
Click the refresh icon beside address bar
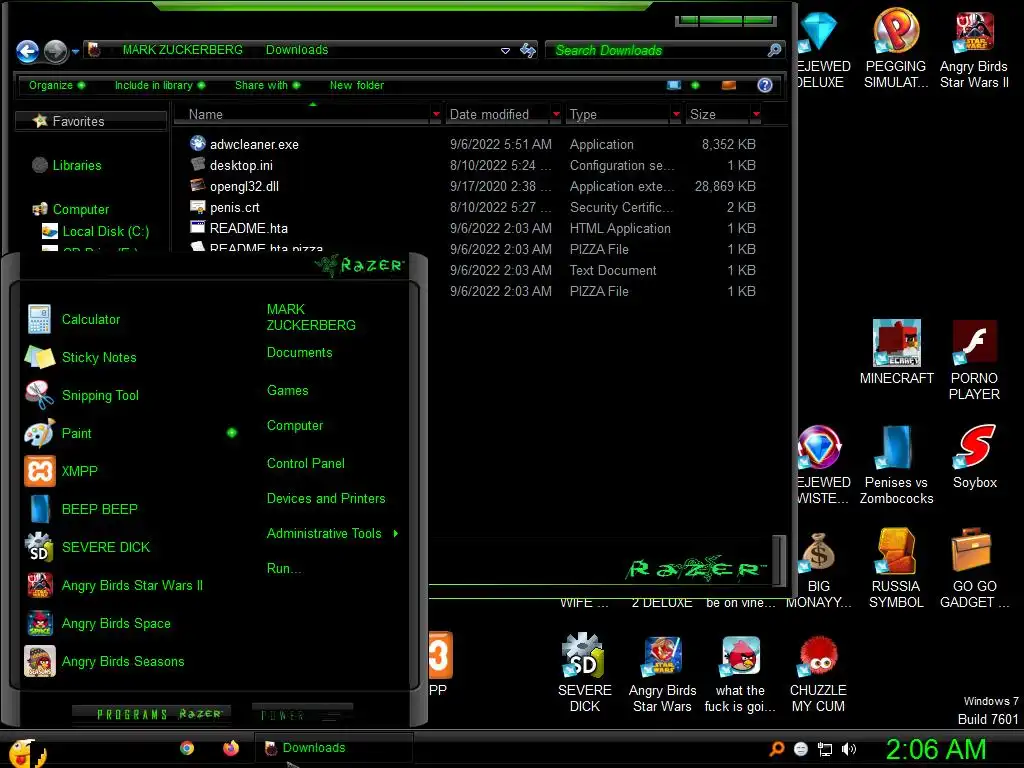[x=528, y=50]
